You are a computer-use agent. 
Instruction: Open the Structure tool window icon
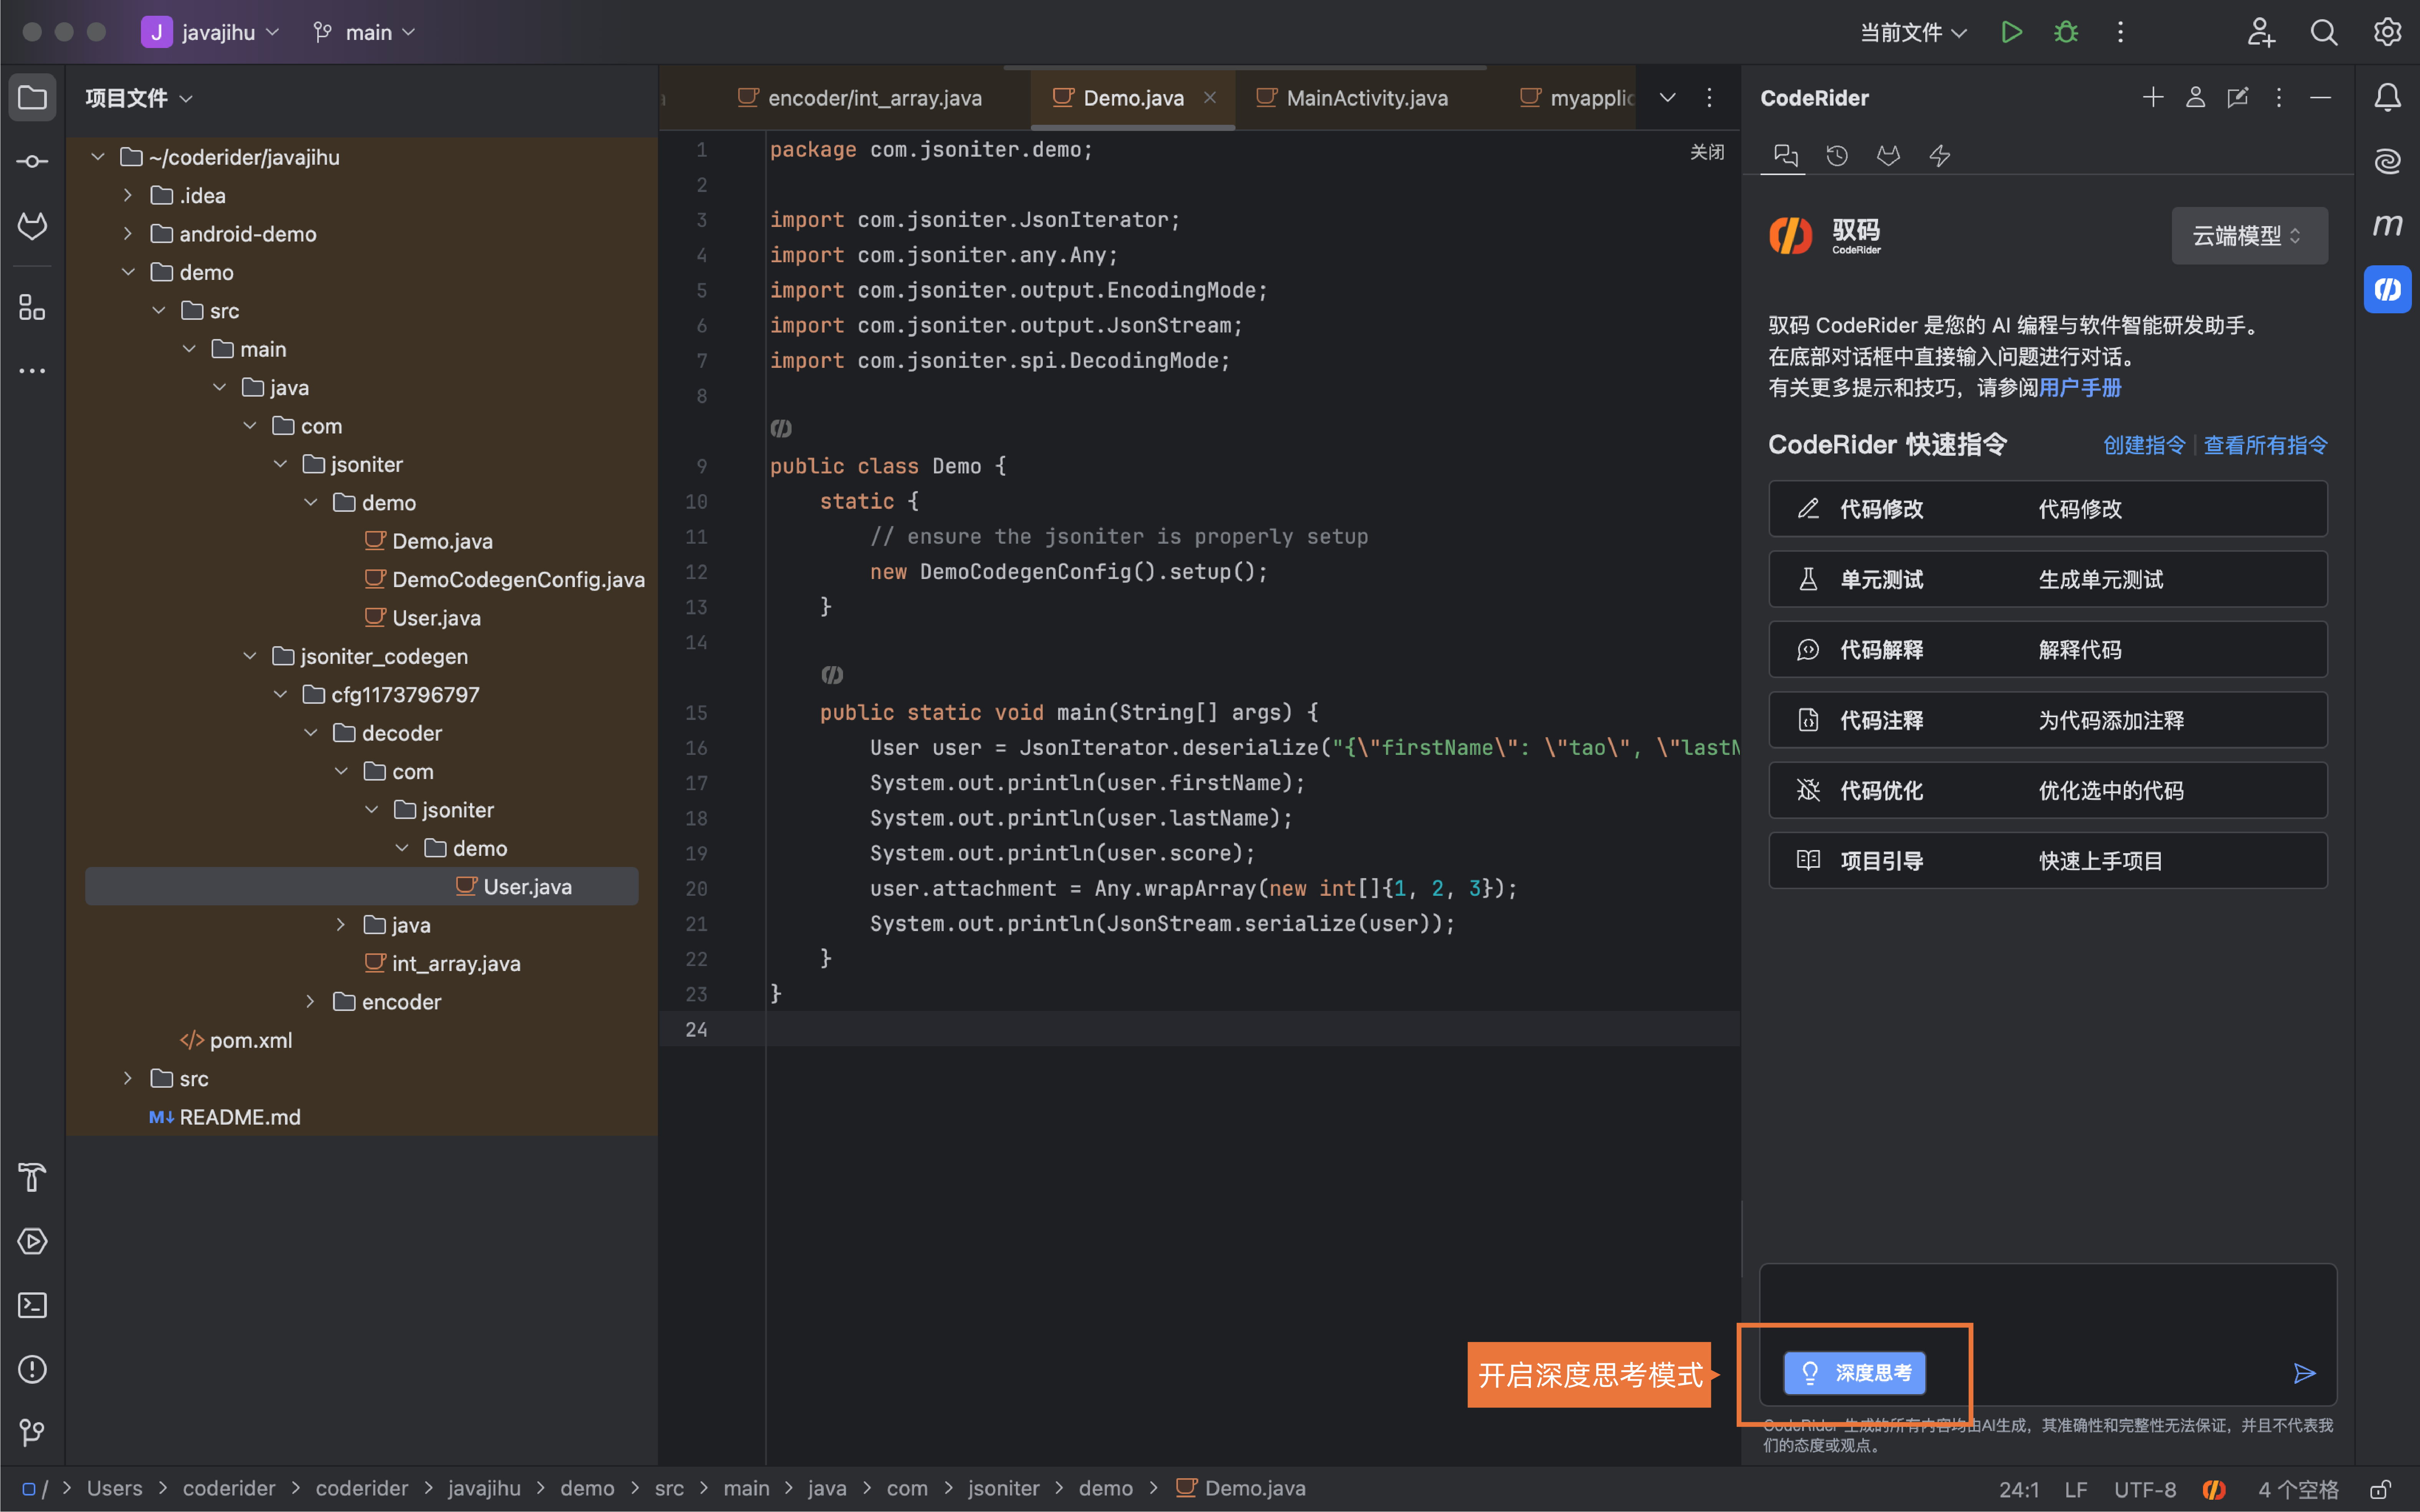pos(32,307)
